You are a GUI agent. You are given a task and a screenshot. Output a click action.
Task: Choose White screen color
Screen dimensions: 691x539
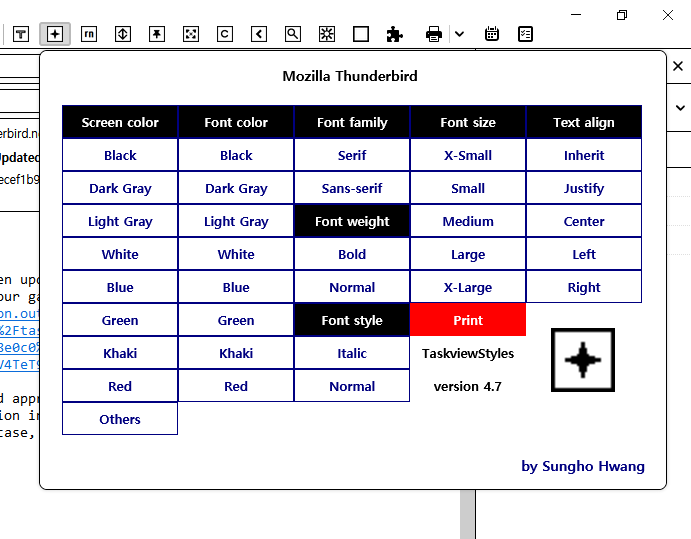120,254
